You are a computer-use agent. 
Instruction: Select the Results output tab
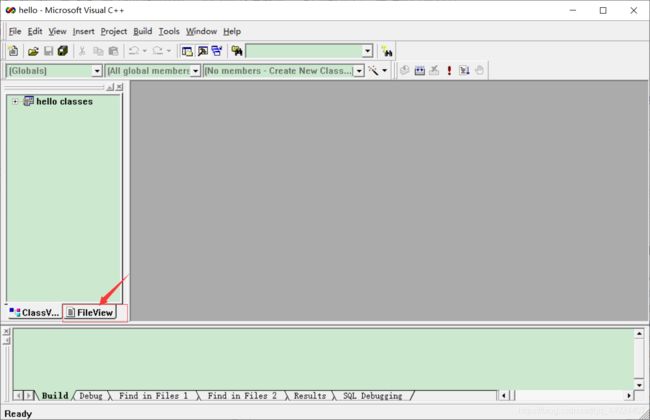(310, 396)
